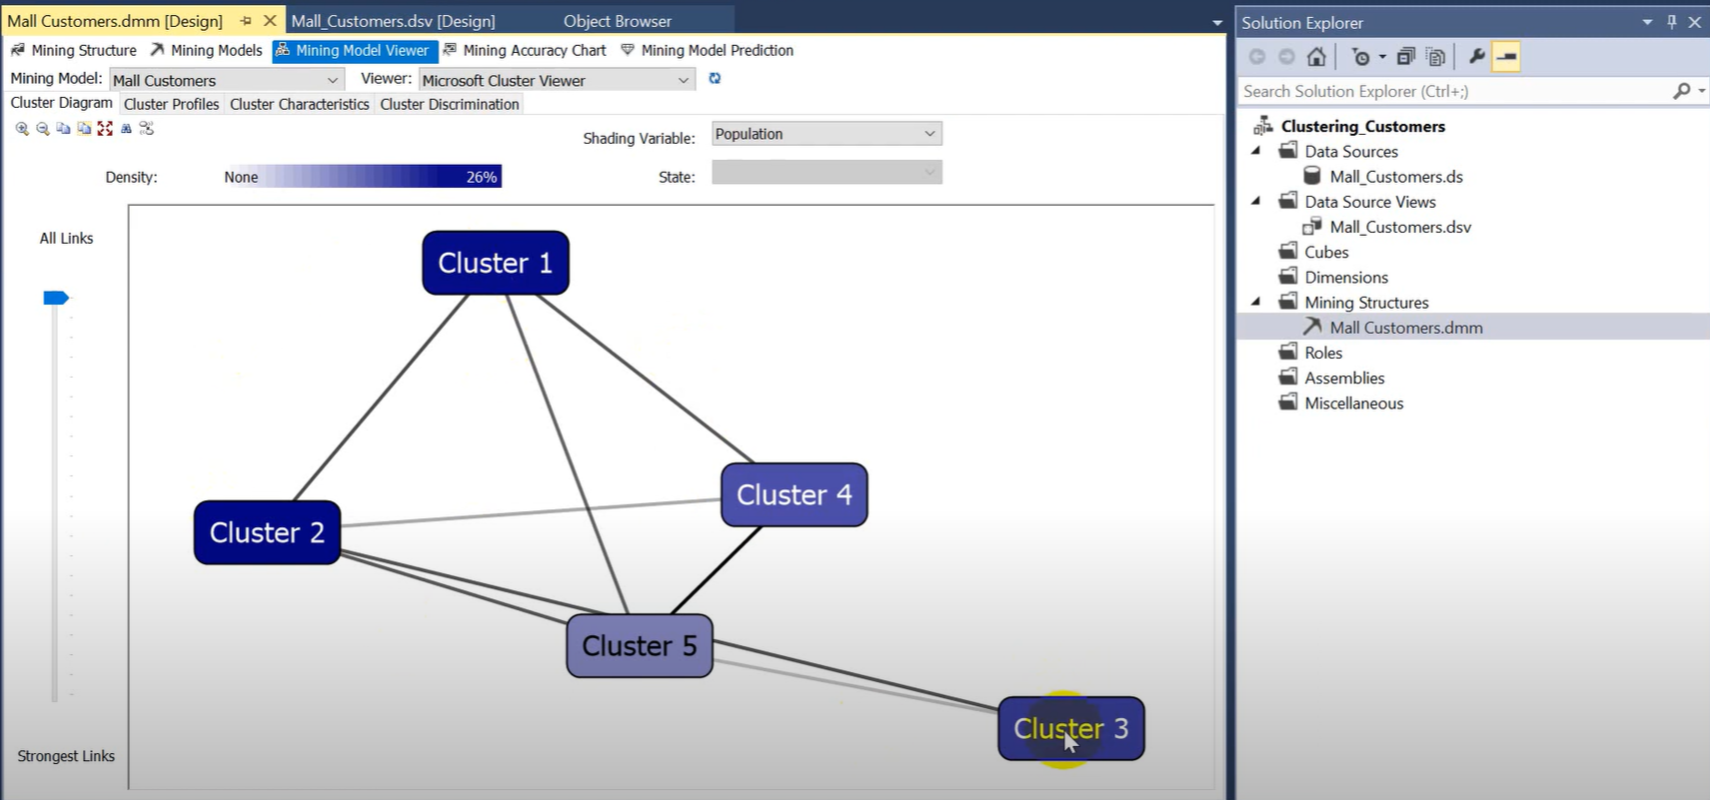Click the Zoom Out magnifier icon
Viewport: 1711px width, 800px height.
coord(43,129)
